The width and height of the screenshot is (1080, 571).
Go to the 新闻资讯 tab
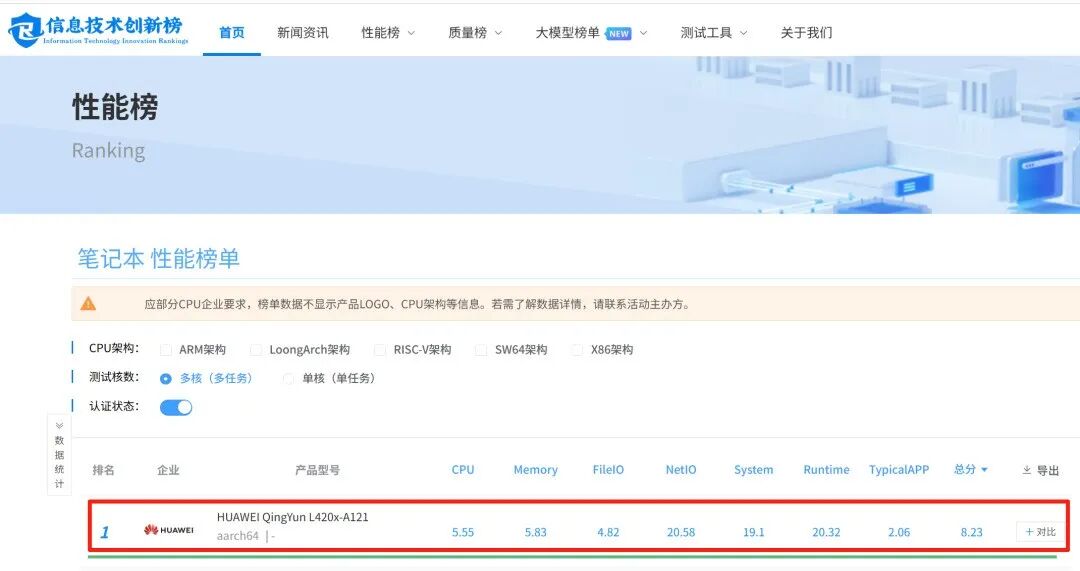click(302, 32)
